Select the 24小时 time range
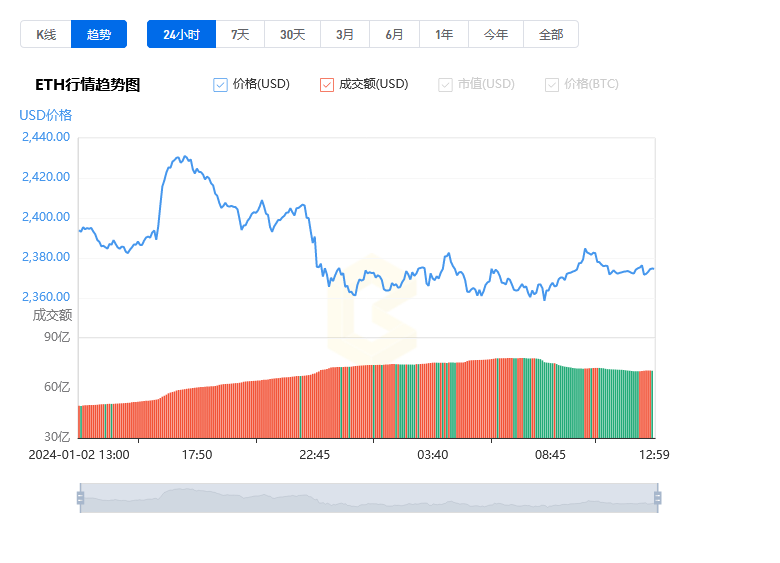The width and height of the screenshot is (780, 563). (182, 34)
